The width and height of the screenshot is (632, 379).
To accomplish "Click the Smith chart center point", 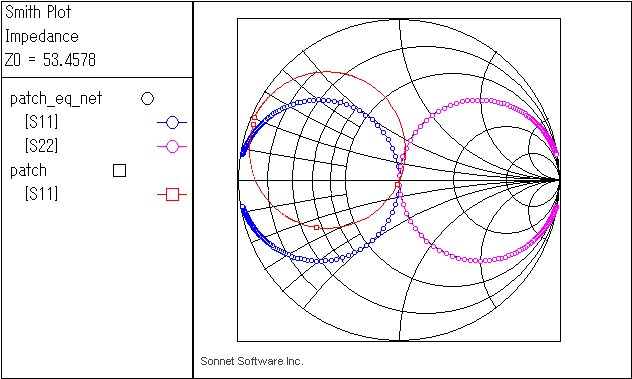I will click(x=399, y=180).
